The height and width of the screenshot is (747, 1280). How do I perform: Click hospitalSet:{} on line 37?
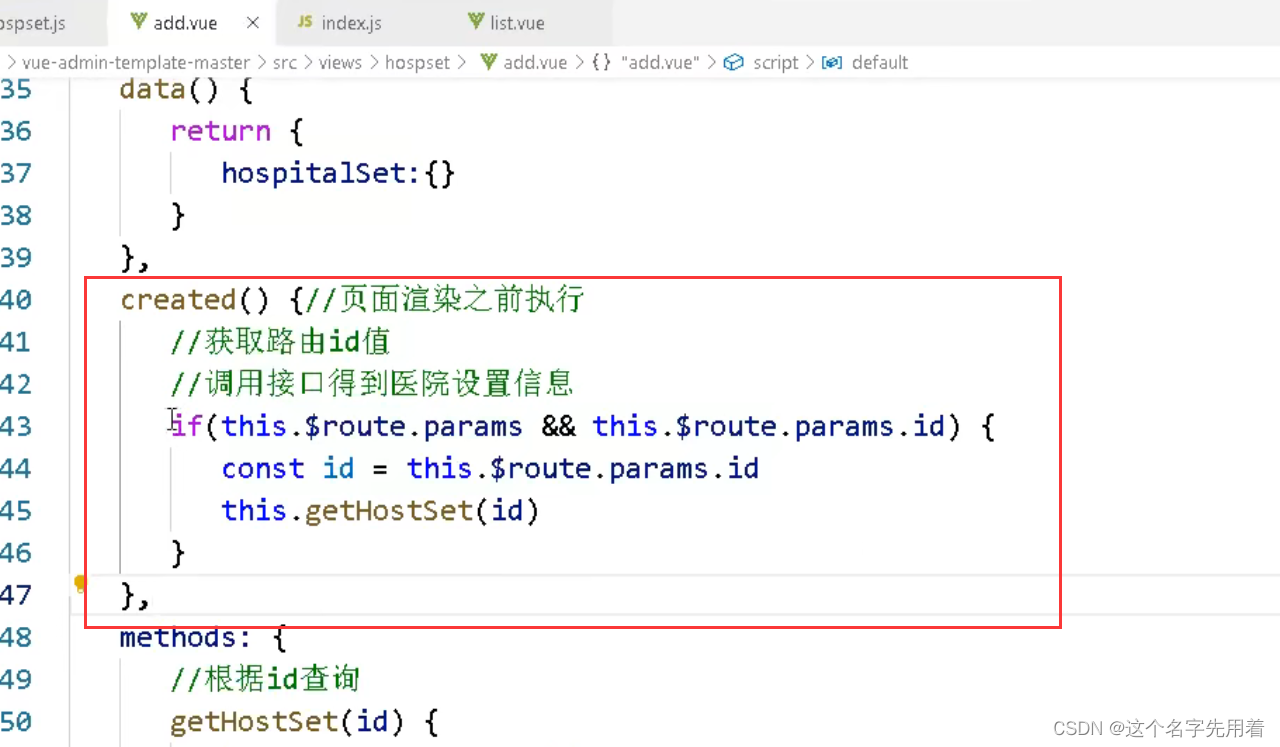pyautogui.click(x=338, y=173)
